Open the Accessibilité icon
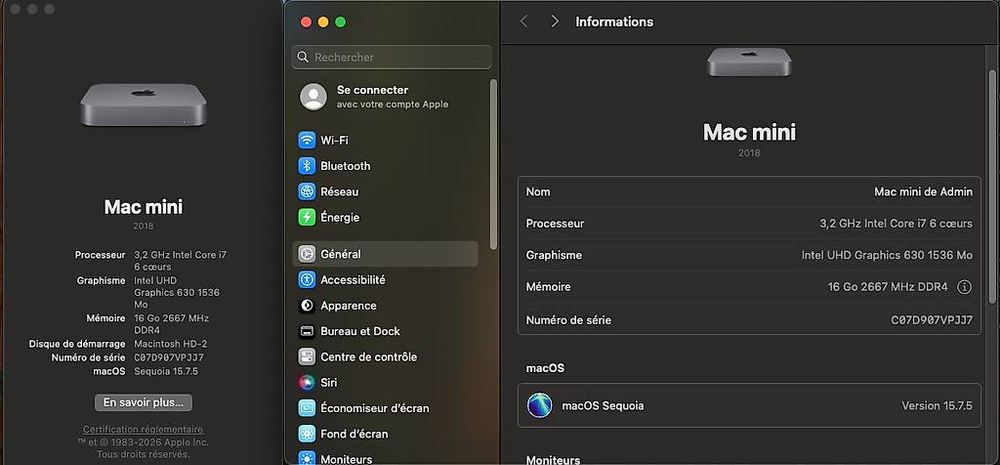This screenshot has height=465, width=1000. pyautogui.click(x=307, y=279)
